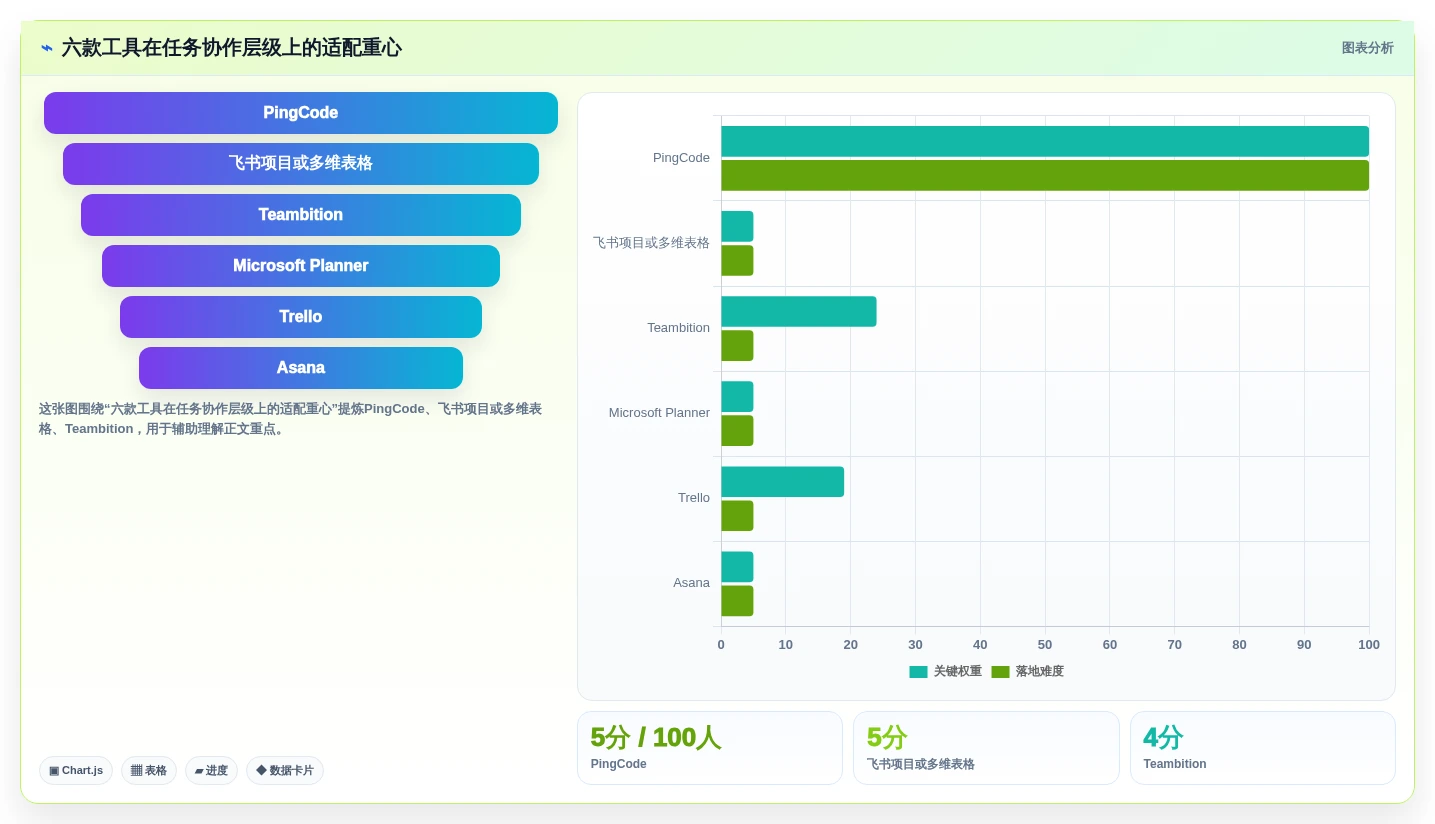Click the Asana y-axis label
This screenshot has height=824, width=1435.
(x=691, y=583)
